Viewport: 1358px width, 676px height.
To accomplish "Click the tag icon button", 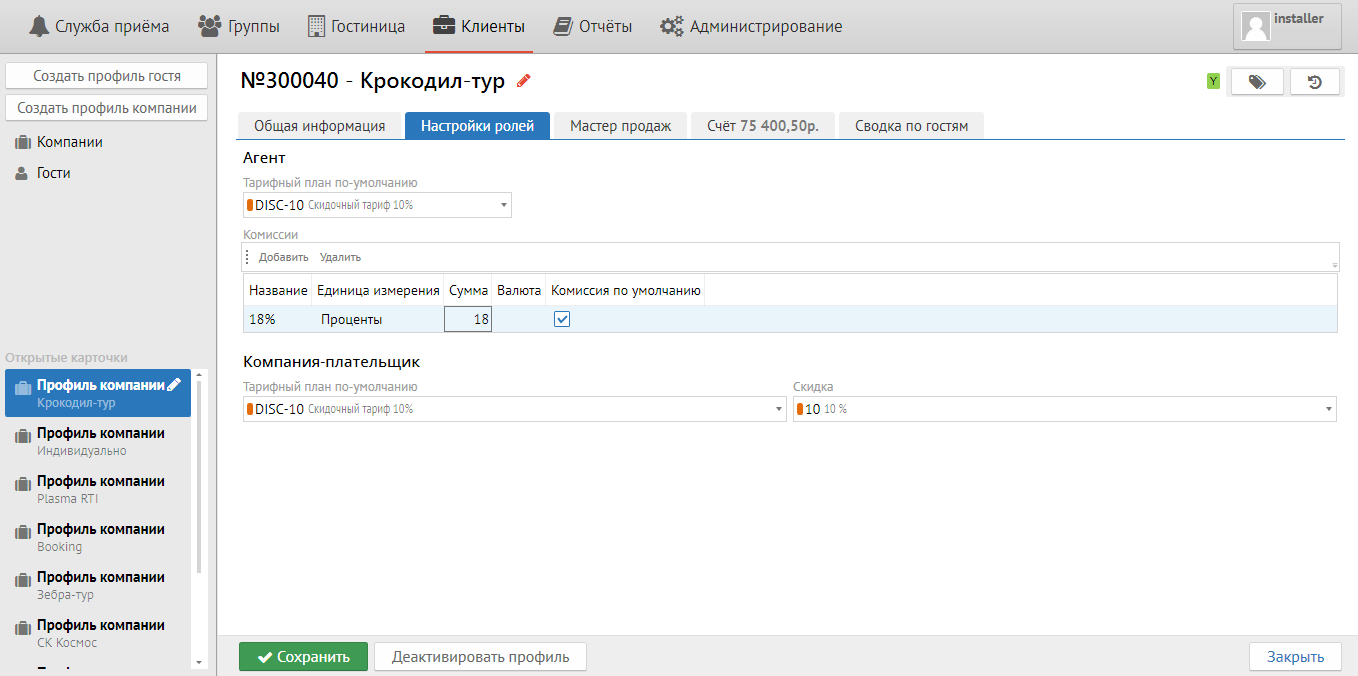I will point(1257,82).
